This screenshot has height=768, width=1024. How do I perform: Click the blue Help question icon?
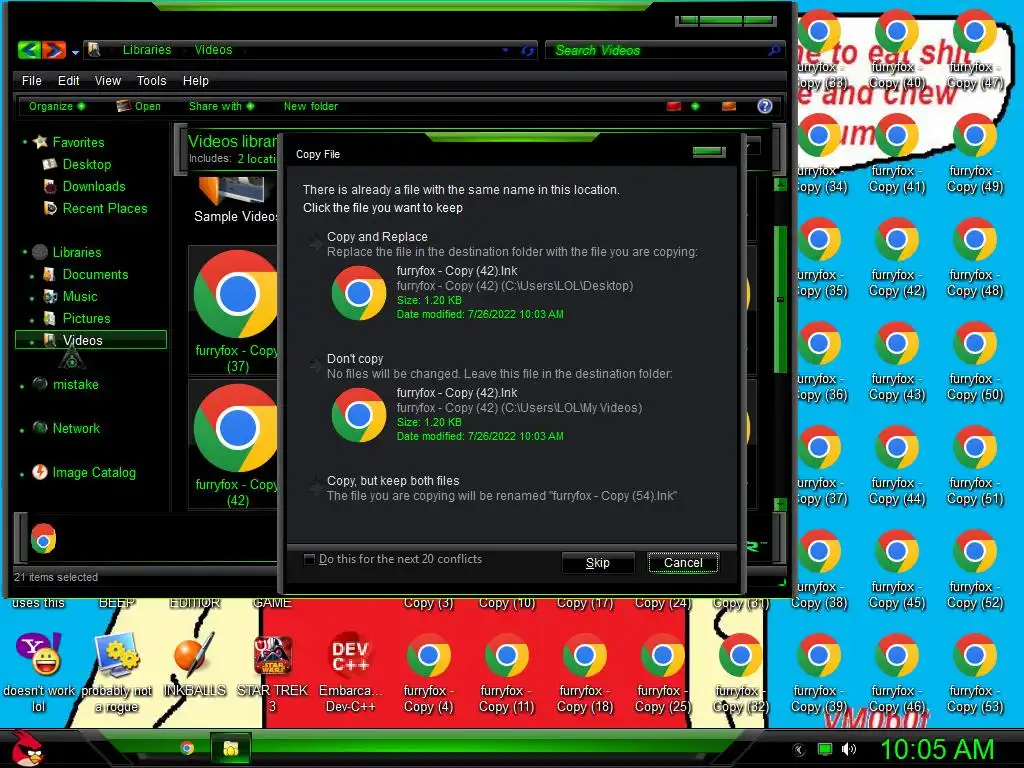[765, 106]
